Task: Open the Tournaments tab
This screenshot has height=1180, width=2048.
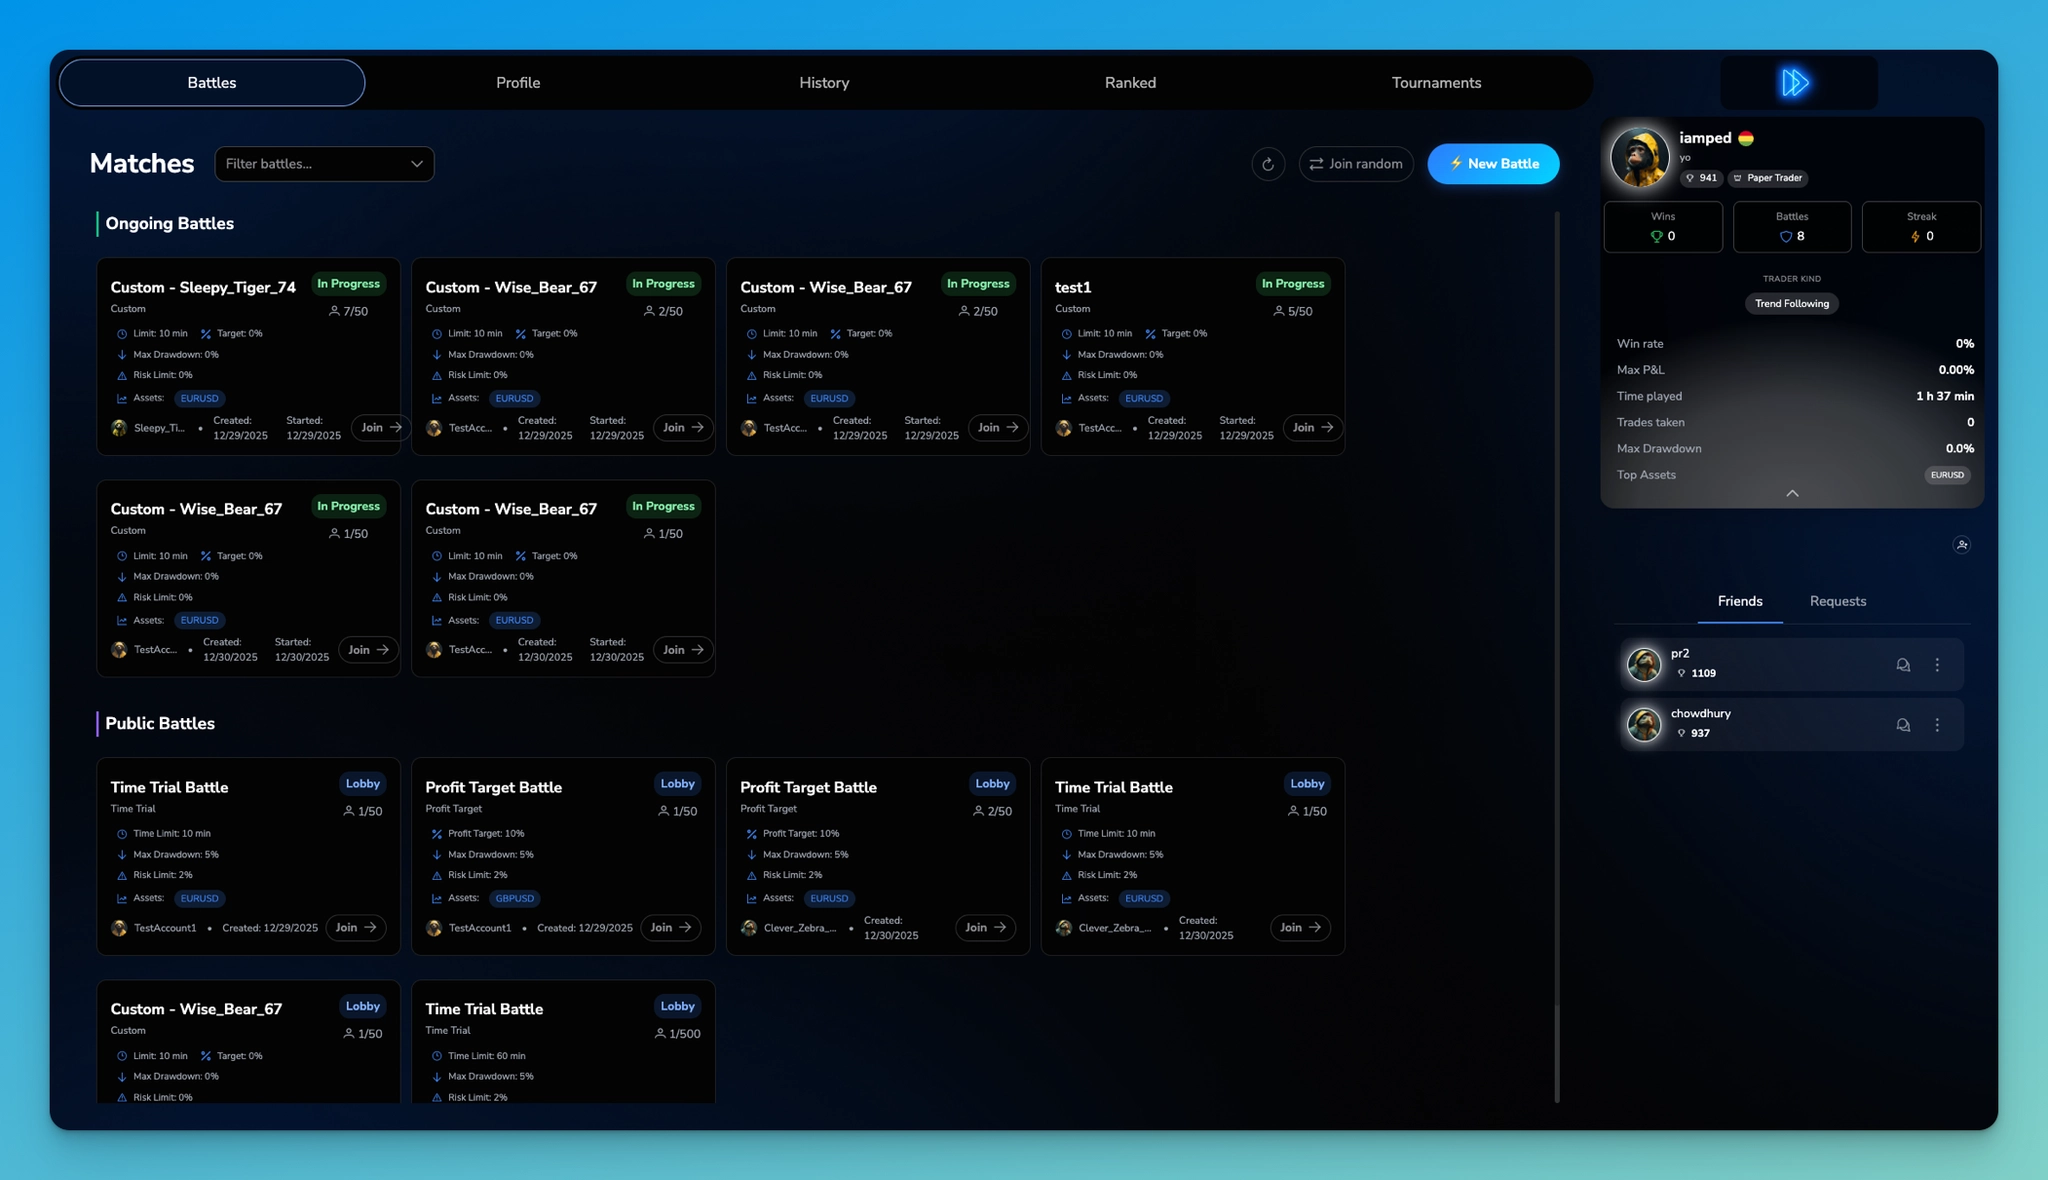Action: 1436,83
